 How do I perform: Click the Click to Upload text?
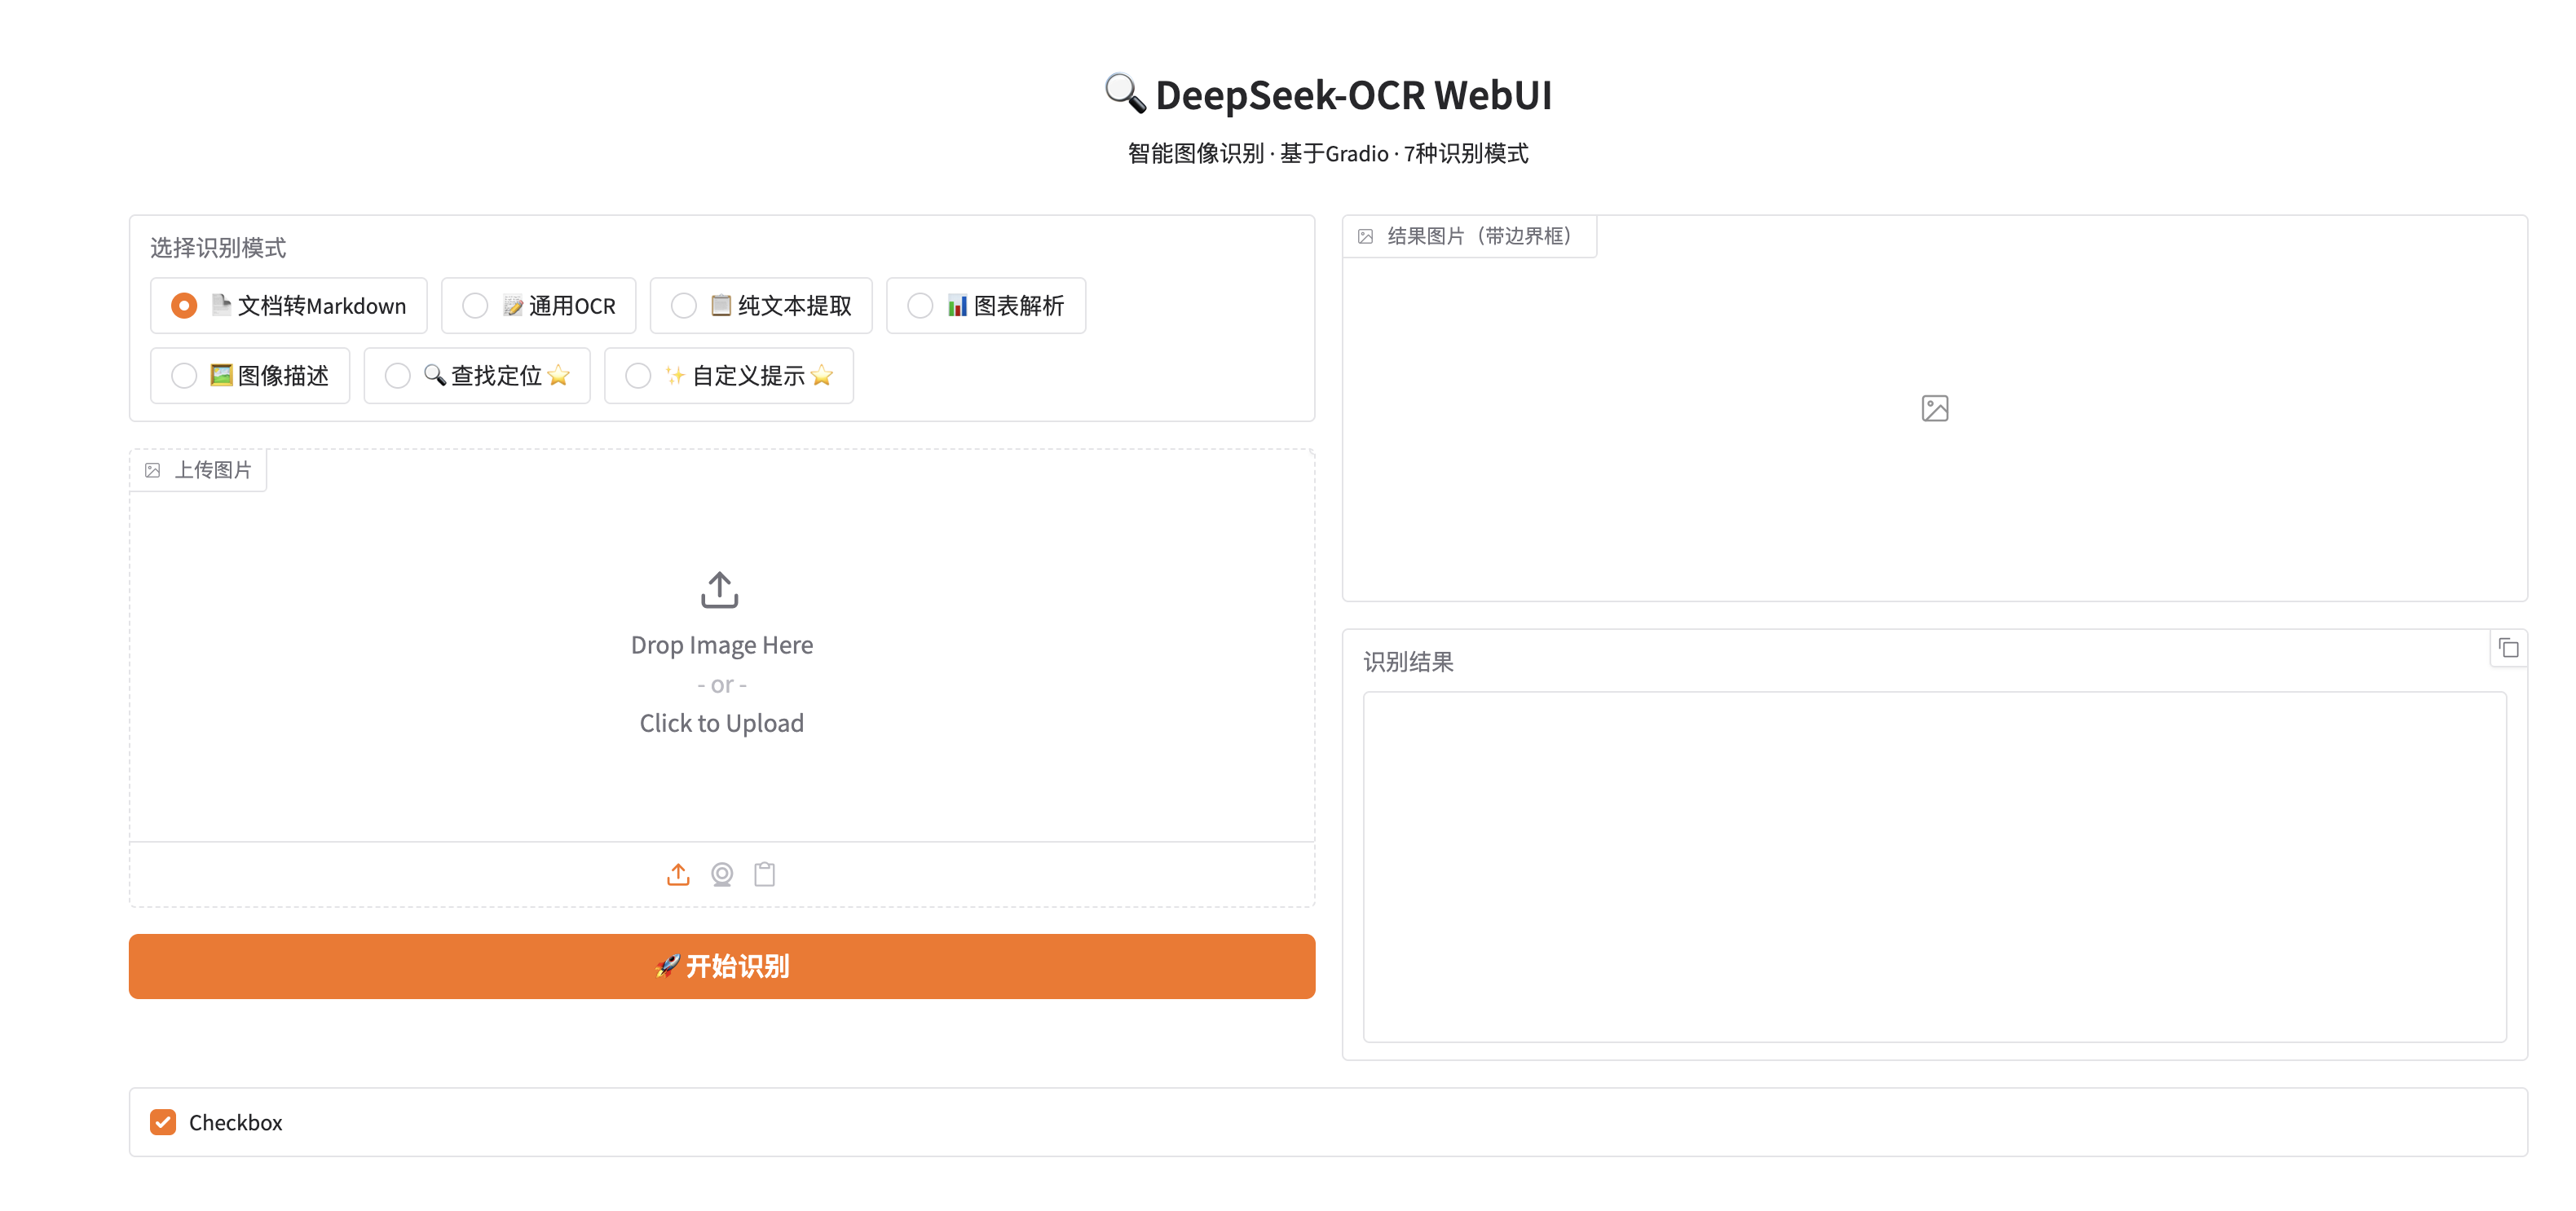721,723
